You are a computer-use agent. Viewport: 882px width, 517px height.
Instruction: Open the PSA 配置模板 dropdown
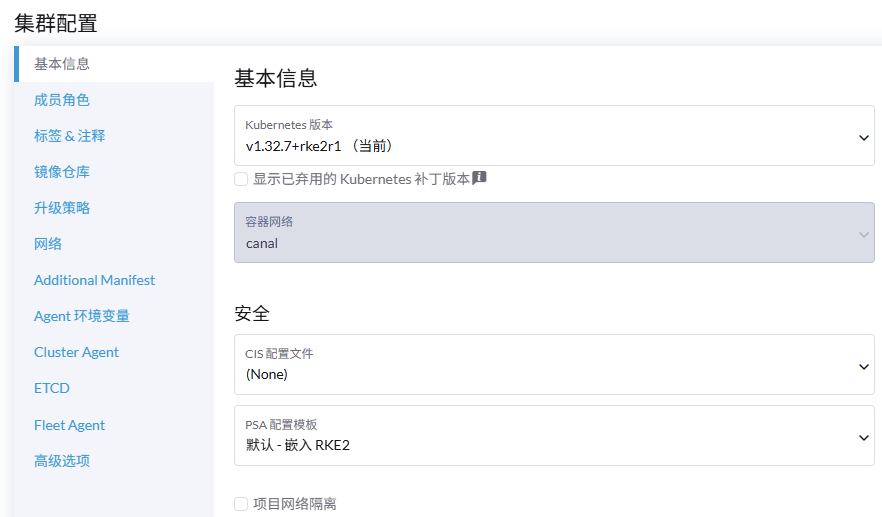click(x=554, y=435)
